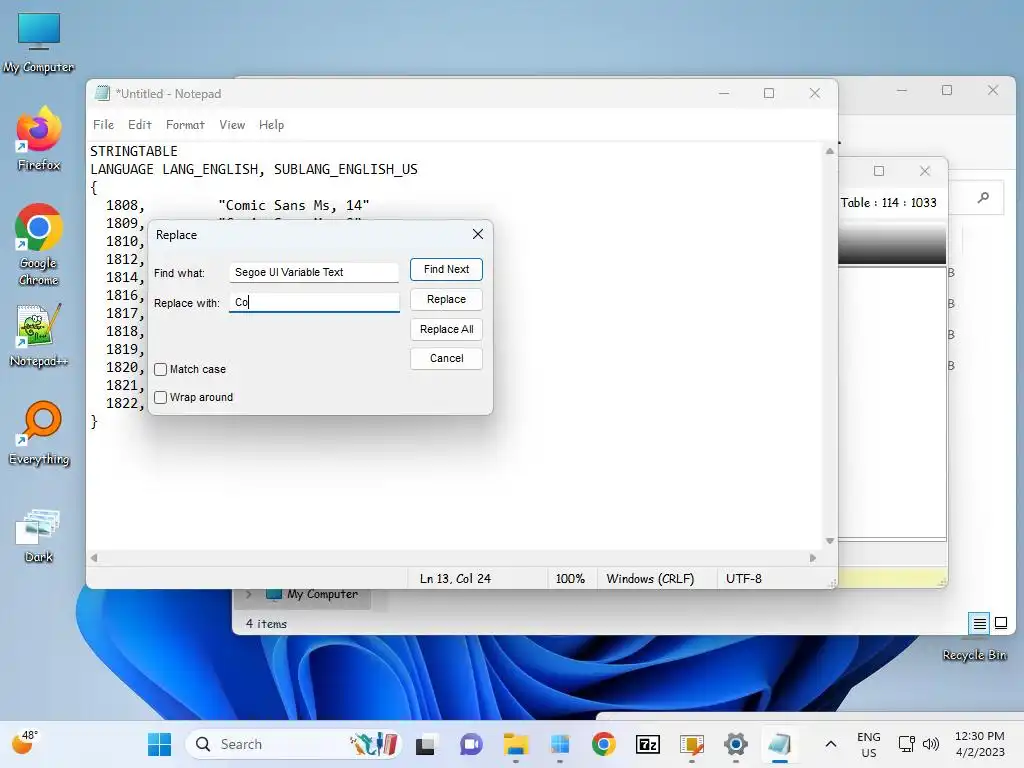Maximize the Resource Hacker inner window
This screenshot has height=768, width=1024.
pyautogui.click(x=879, y=170)
